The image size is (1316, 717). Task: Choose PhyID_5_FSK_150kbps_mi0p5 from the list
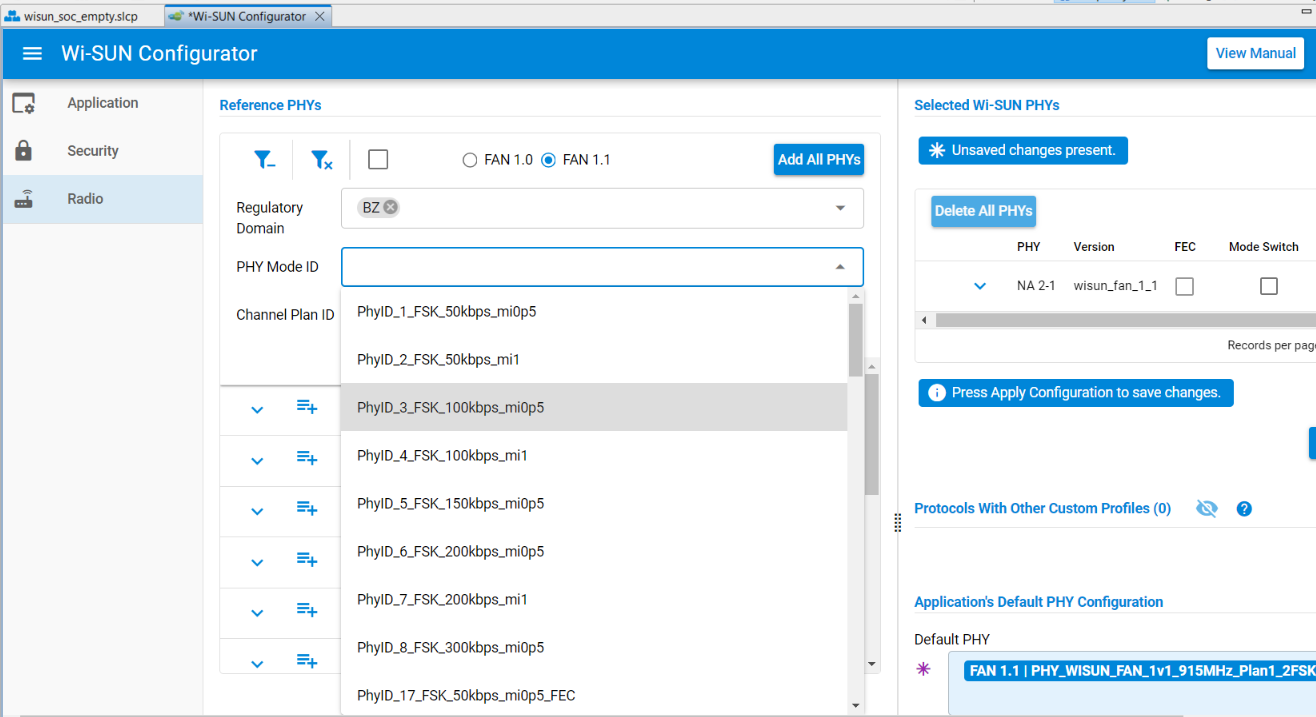450,504
